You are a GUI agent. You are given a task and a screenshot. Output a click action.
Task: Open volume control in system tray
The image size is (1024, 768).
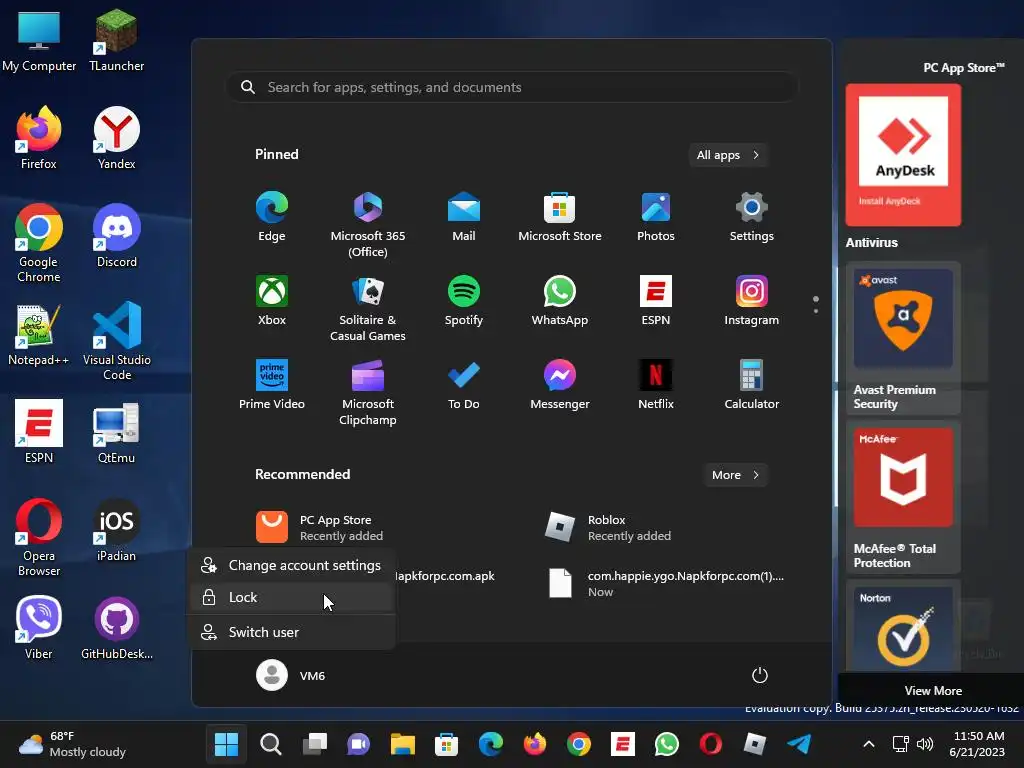(925, 744)
